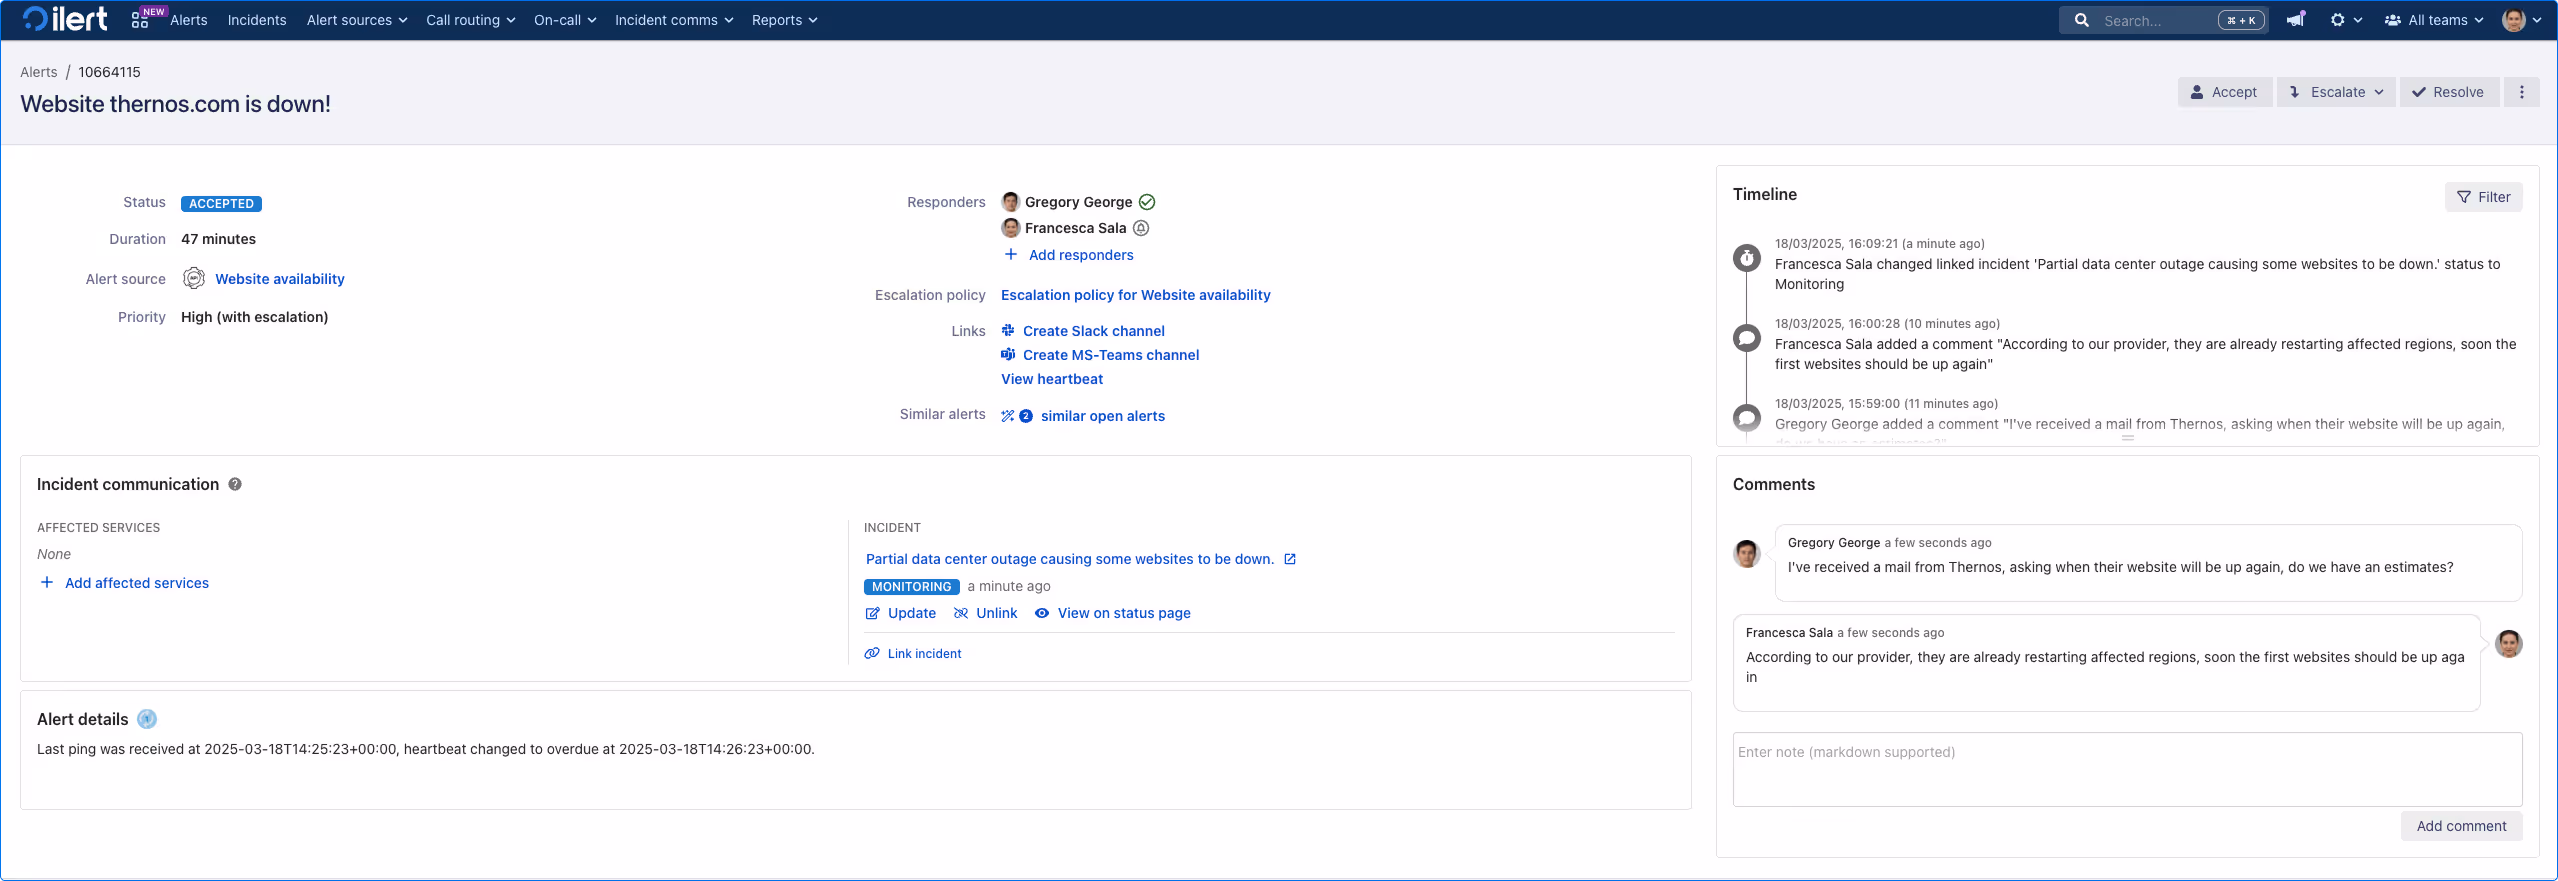Click the Website availability alert source icon
The image size is (2558, 881).
click(x=194, y=278)
